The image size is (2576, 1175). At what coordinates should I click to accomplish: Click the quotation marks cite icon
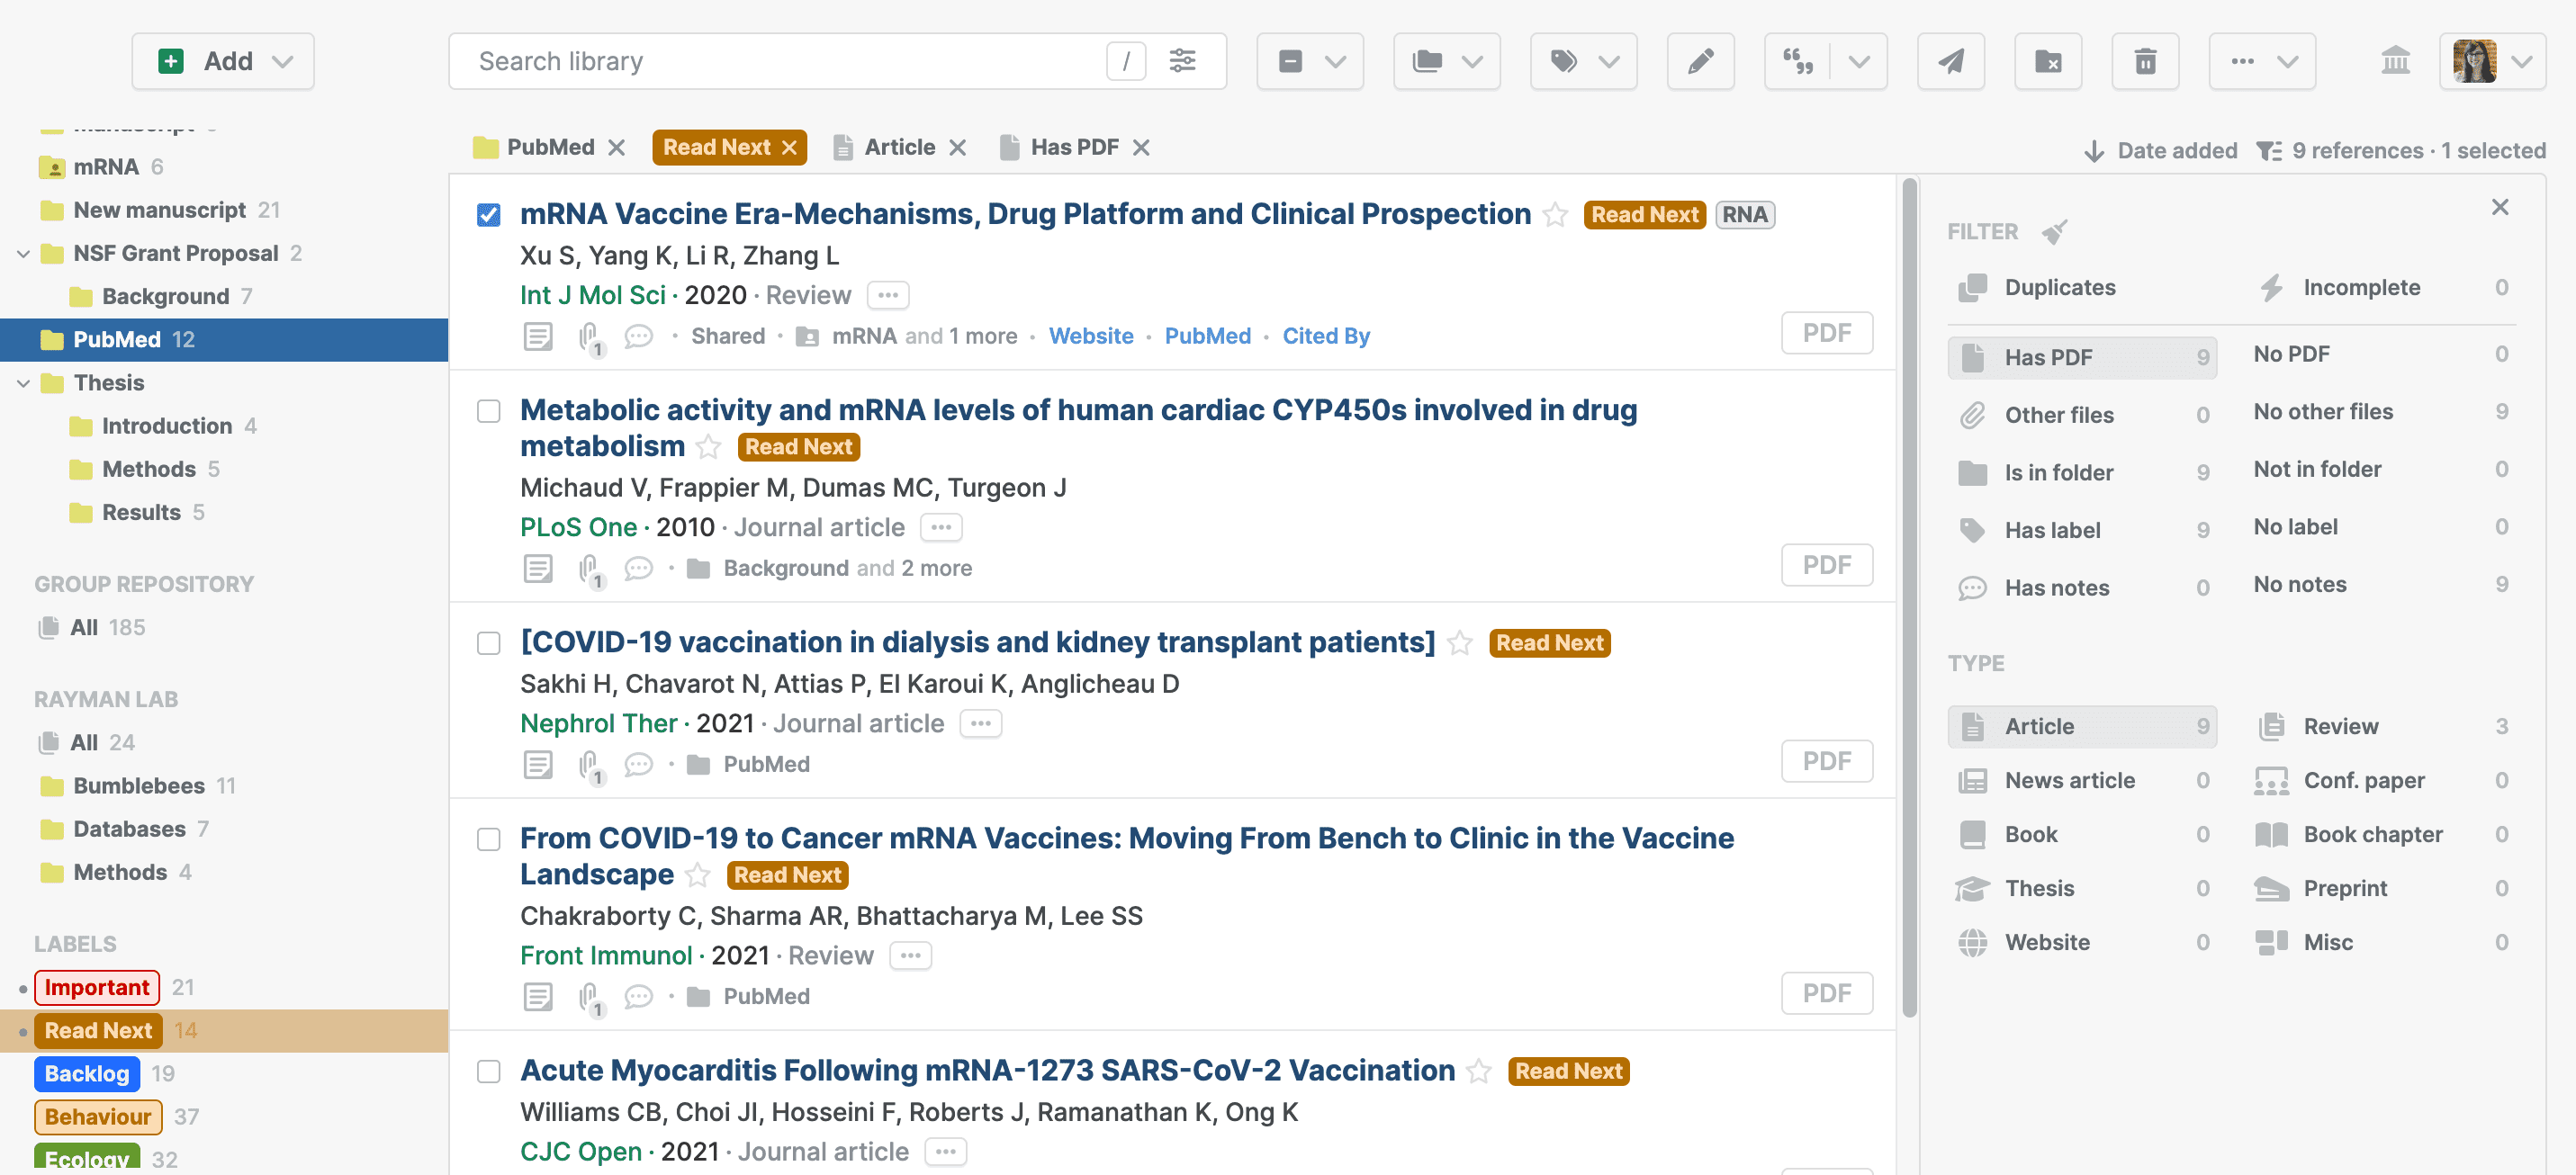[1797, 62]
